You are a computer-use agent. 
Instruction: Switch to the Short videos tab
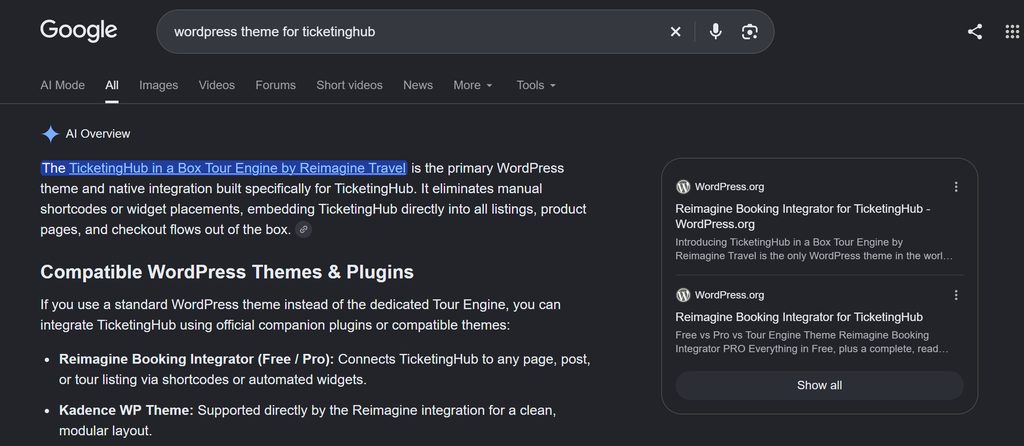349,85
